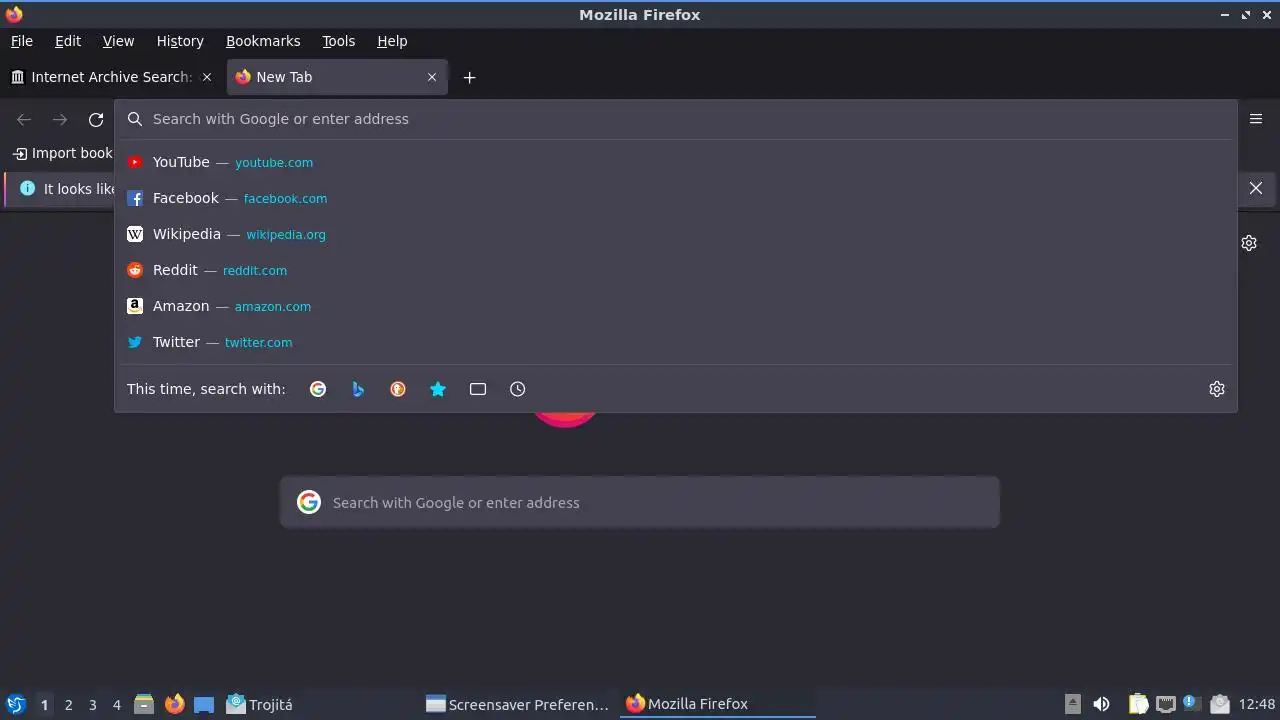
Task: Switch to workspace 3 in pager
Action: click(92, 704)
